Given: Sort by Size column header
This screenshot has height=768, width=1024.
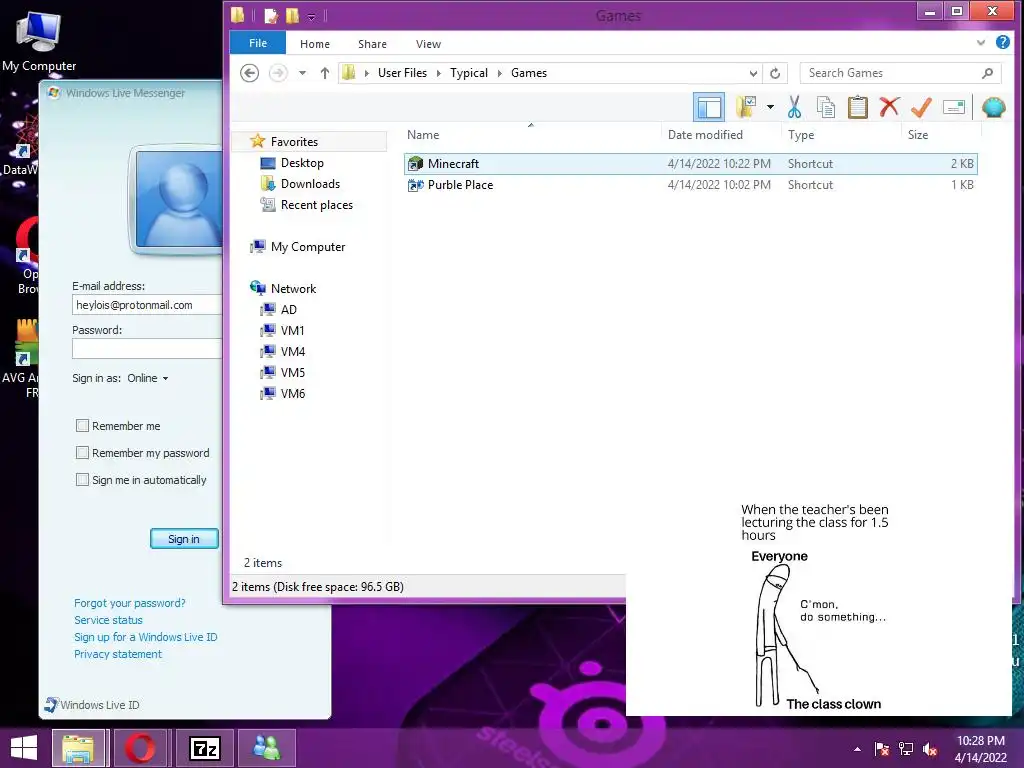Looking at the screenshot, I should click(918, 135).
